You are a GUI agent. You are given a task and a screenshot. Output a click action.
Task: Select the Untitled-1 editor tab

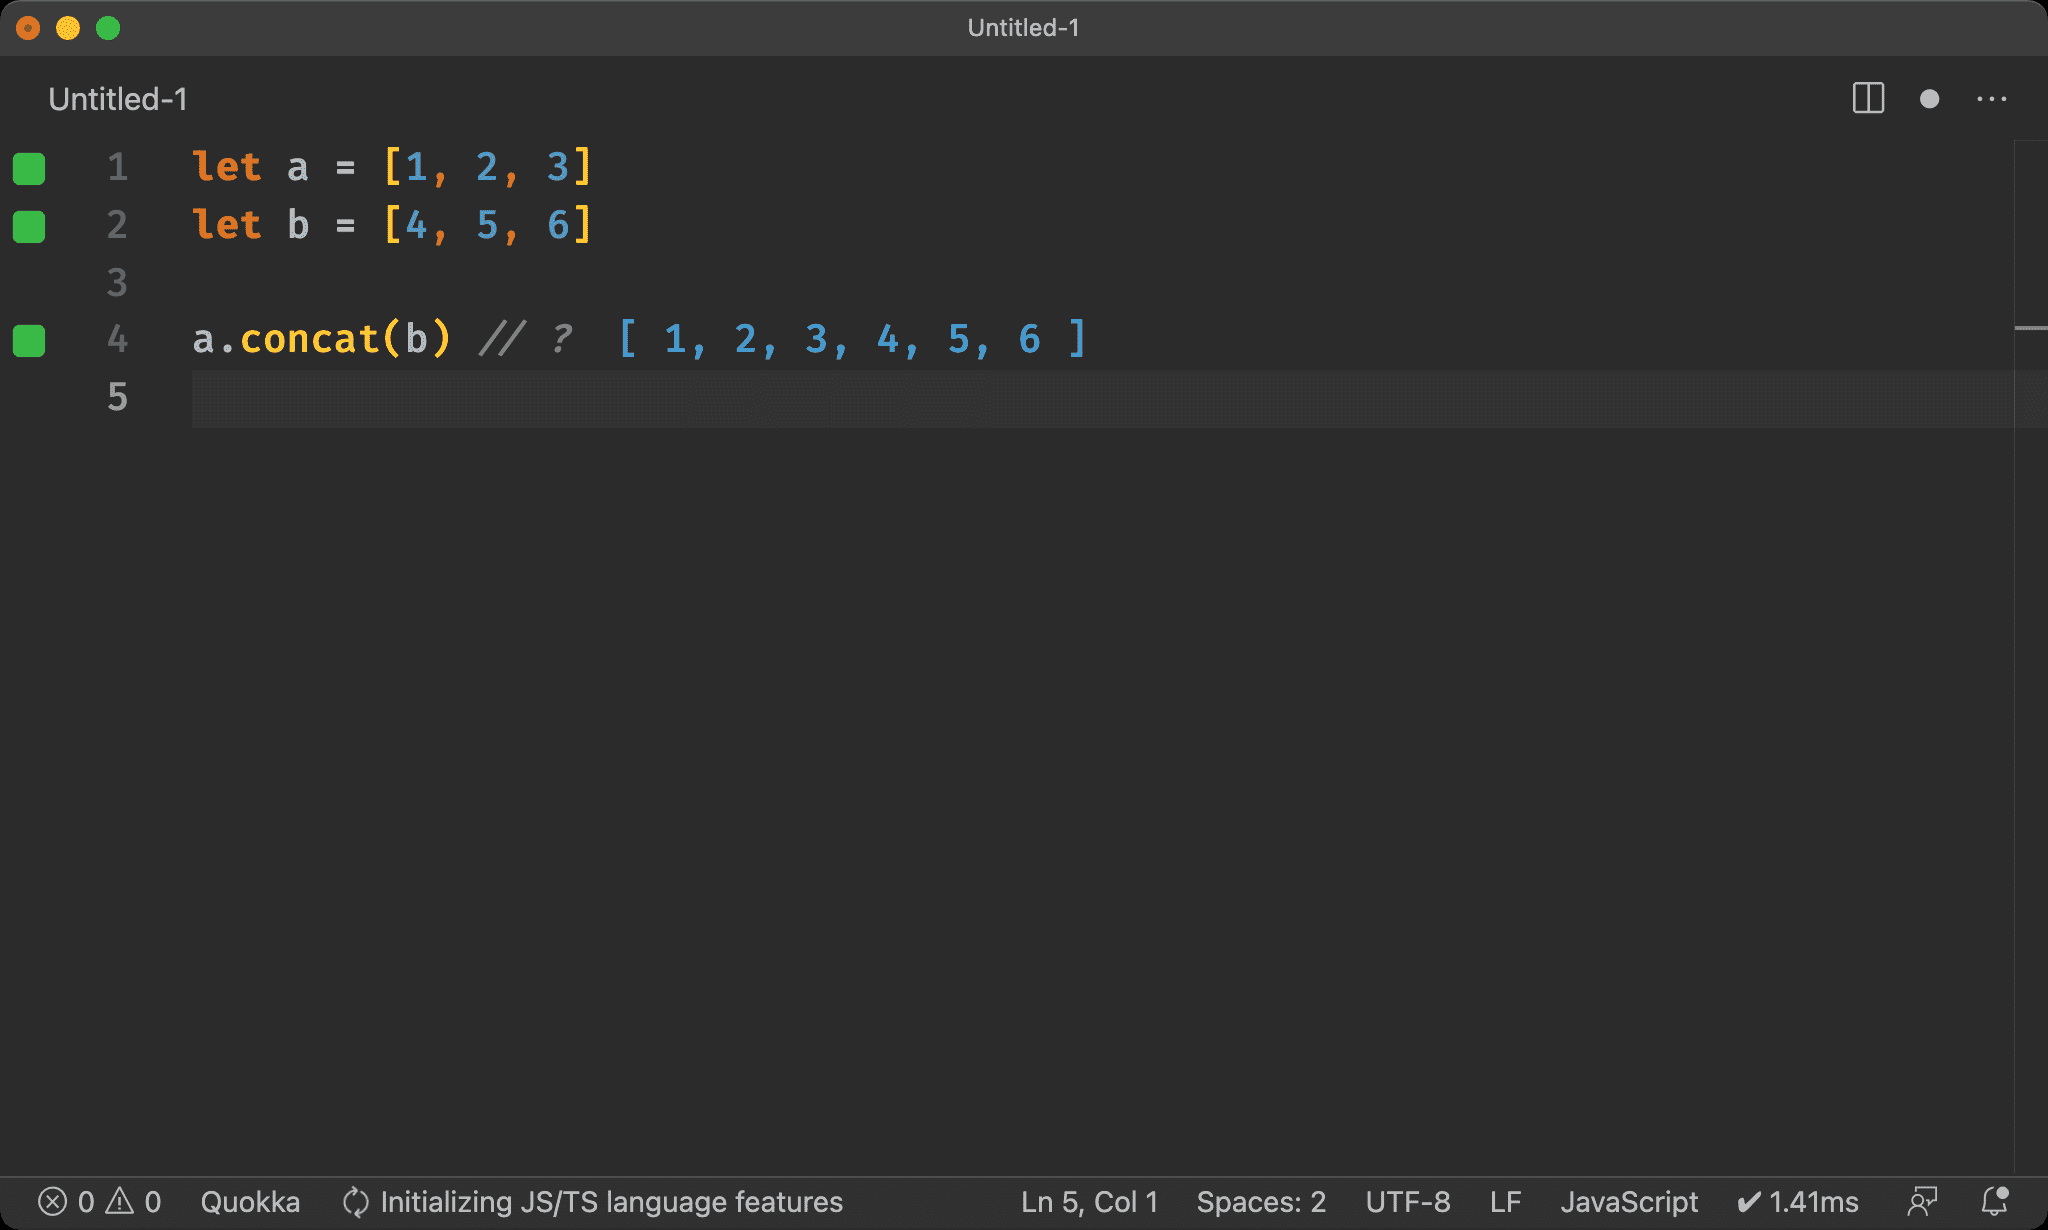[118, 99]
